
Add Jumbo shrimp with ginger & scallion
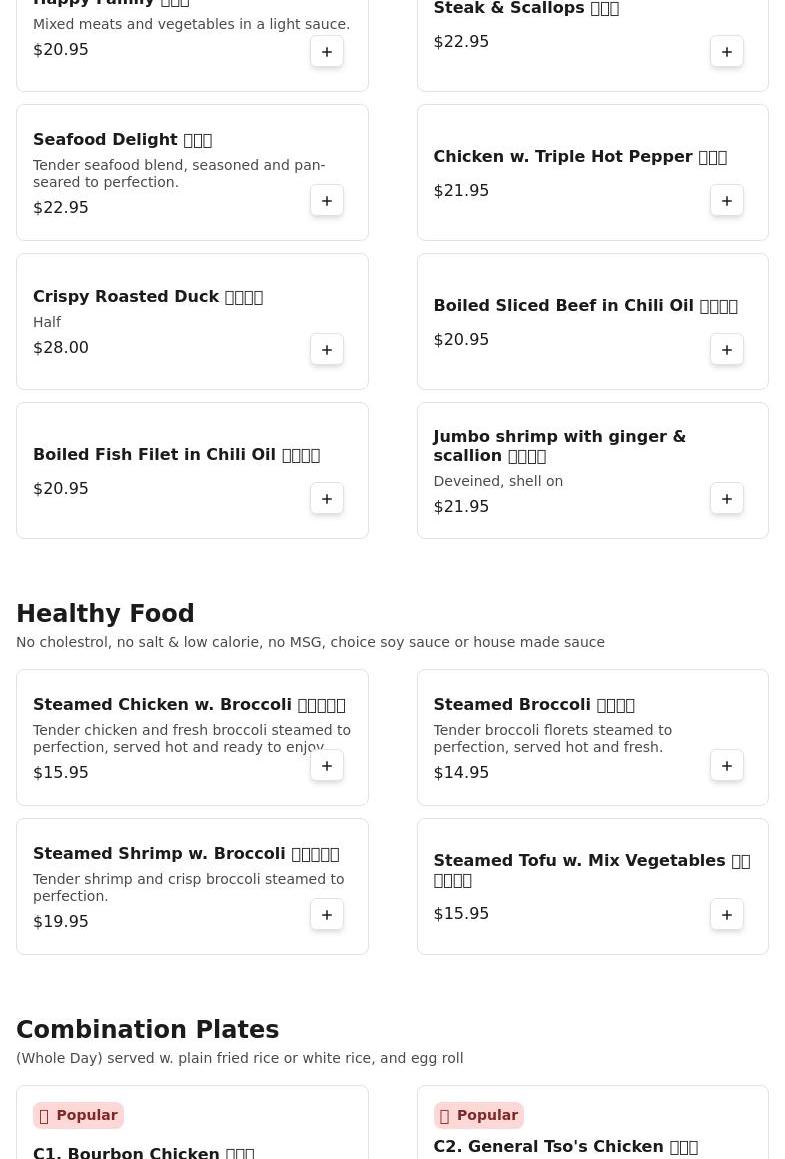pos(727,499)
